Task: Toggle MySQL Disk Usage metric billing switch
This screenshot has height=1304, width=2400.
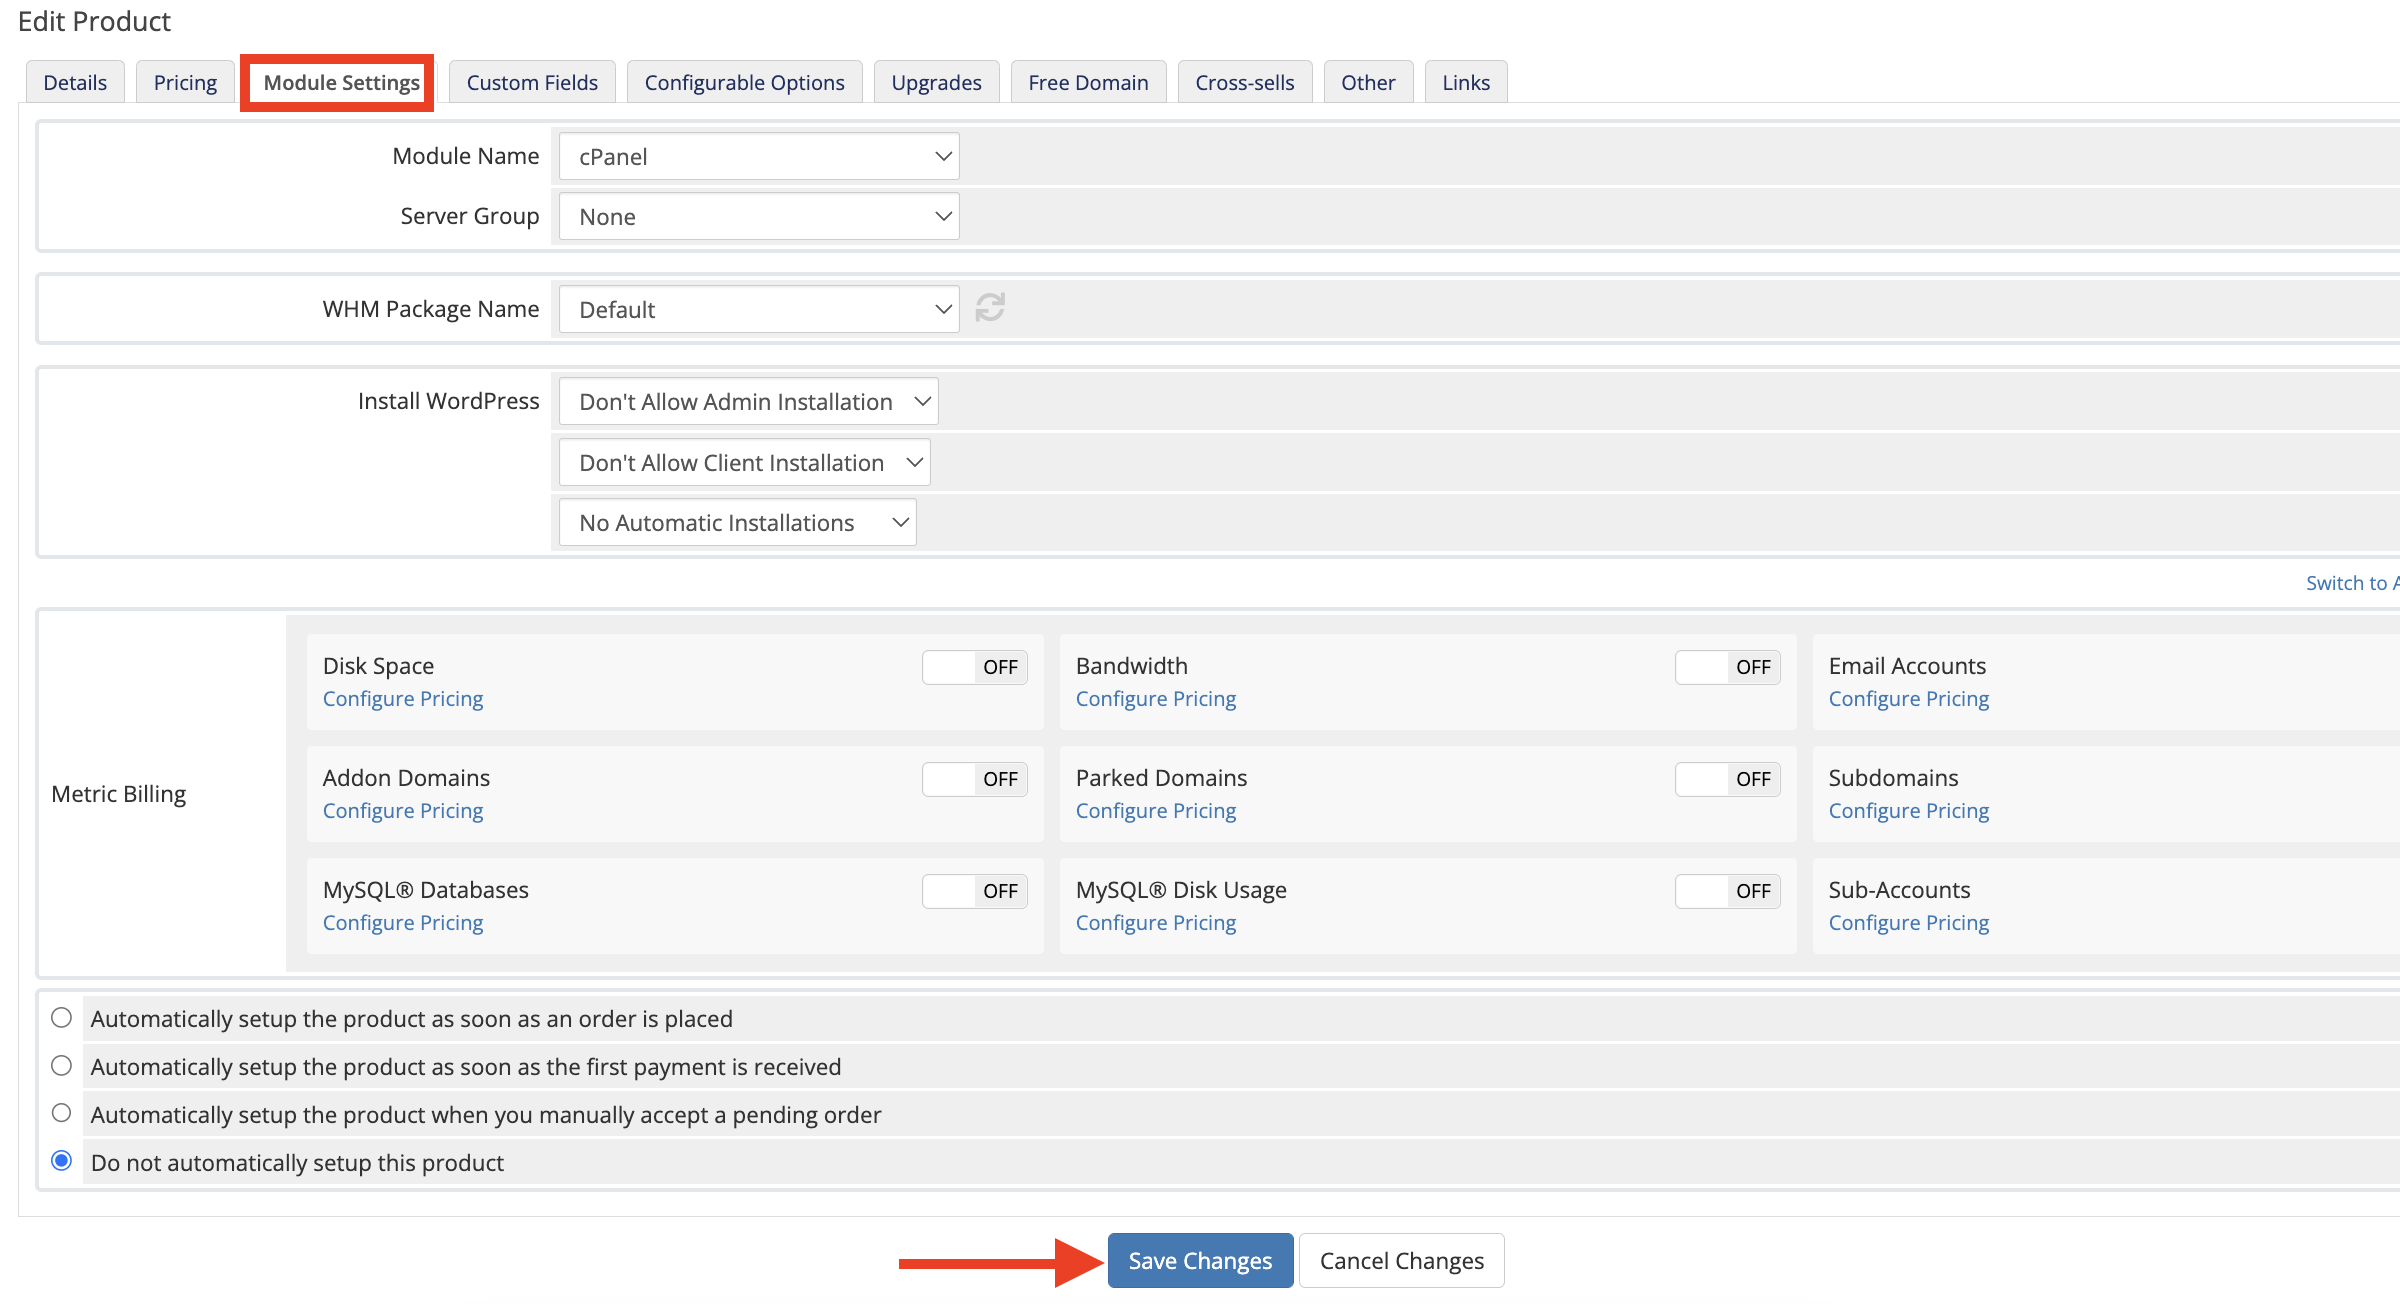Action: [1728, 891]
